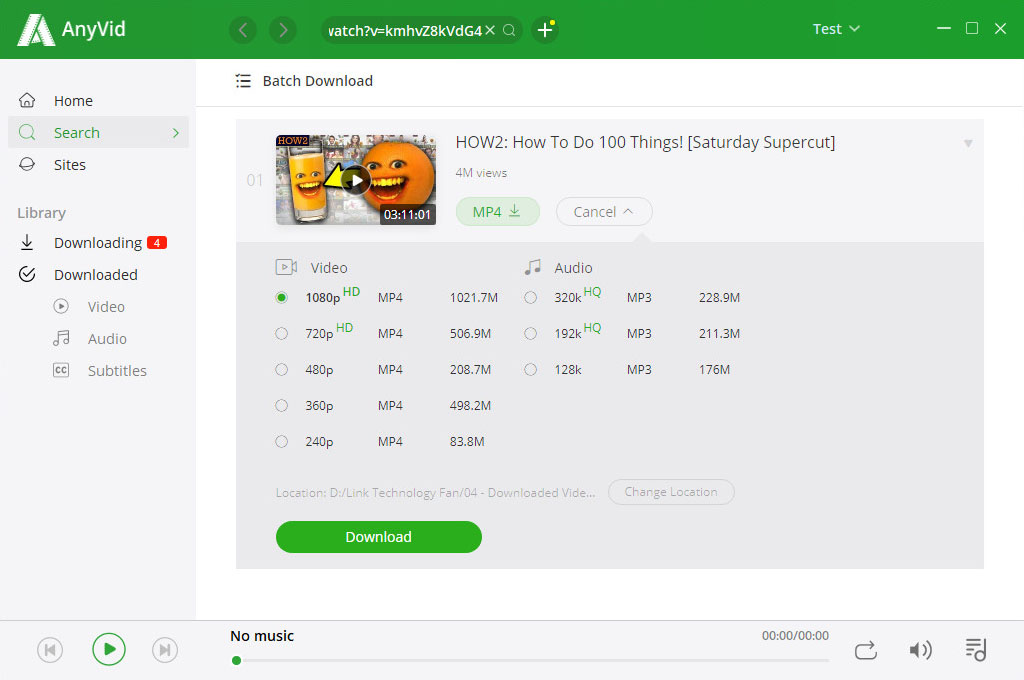Click the Batch Download list icon
The image size is (1024, 680).
click(243, 81)
